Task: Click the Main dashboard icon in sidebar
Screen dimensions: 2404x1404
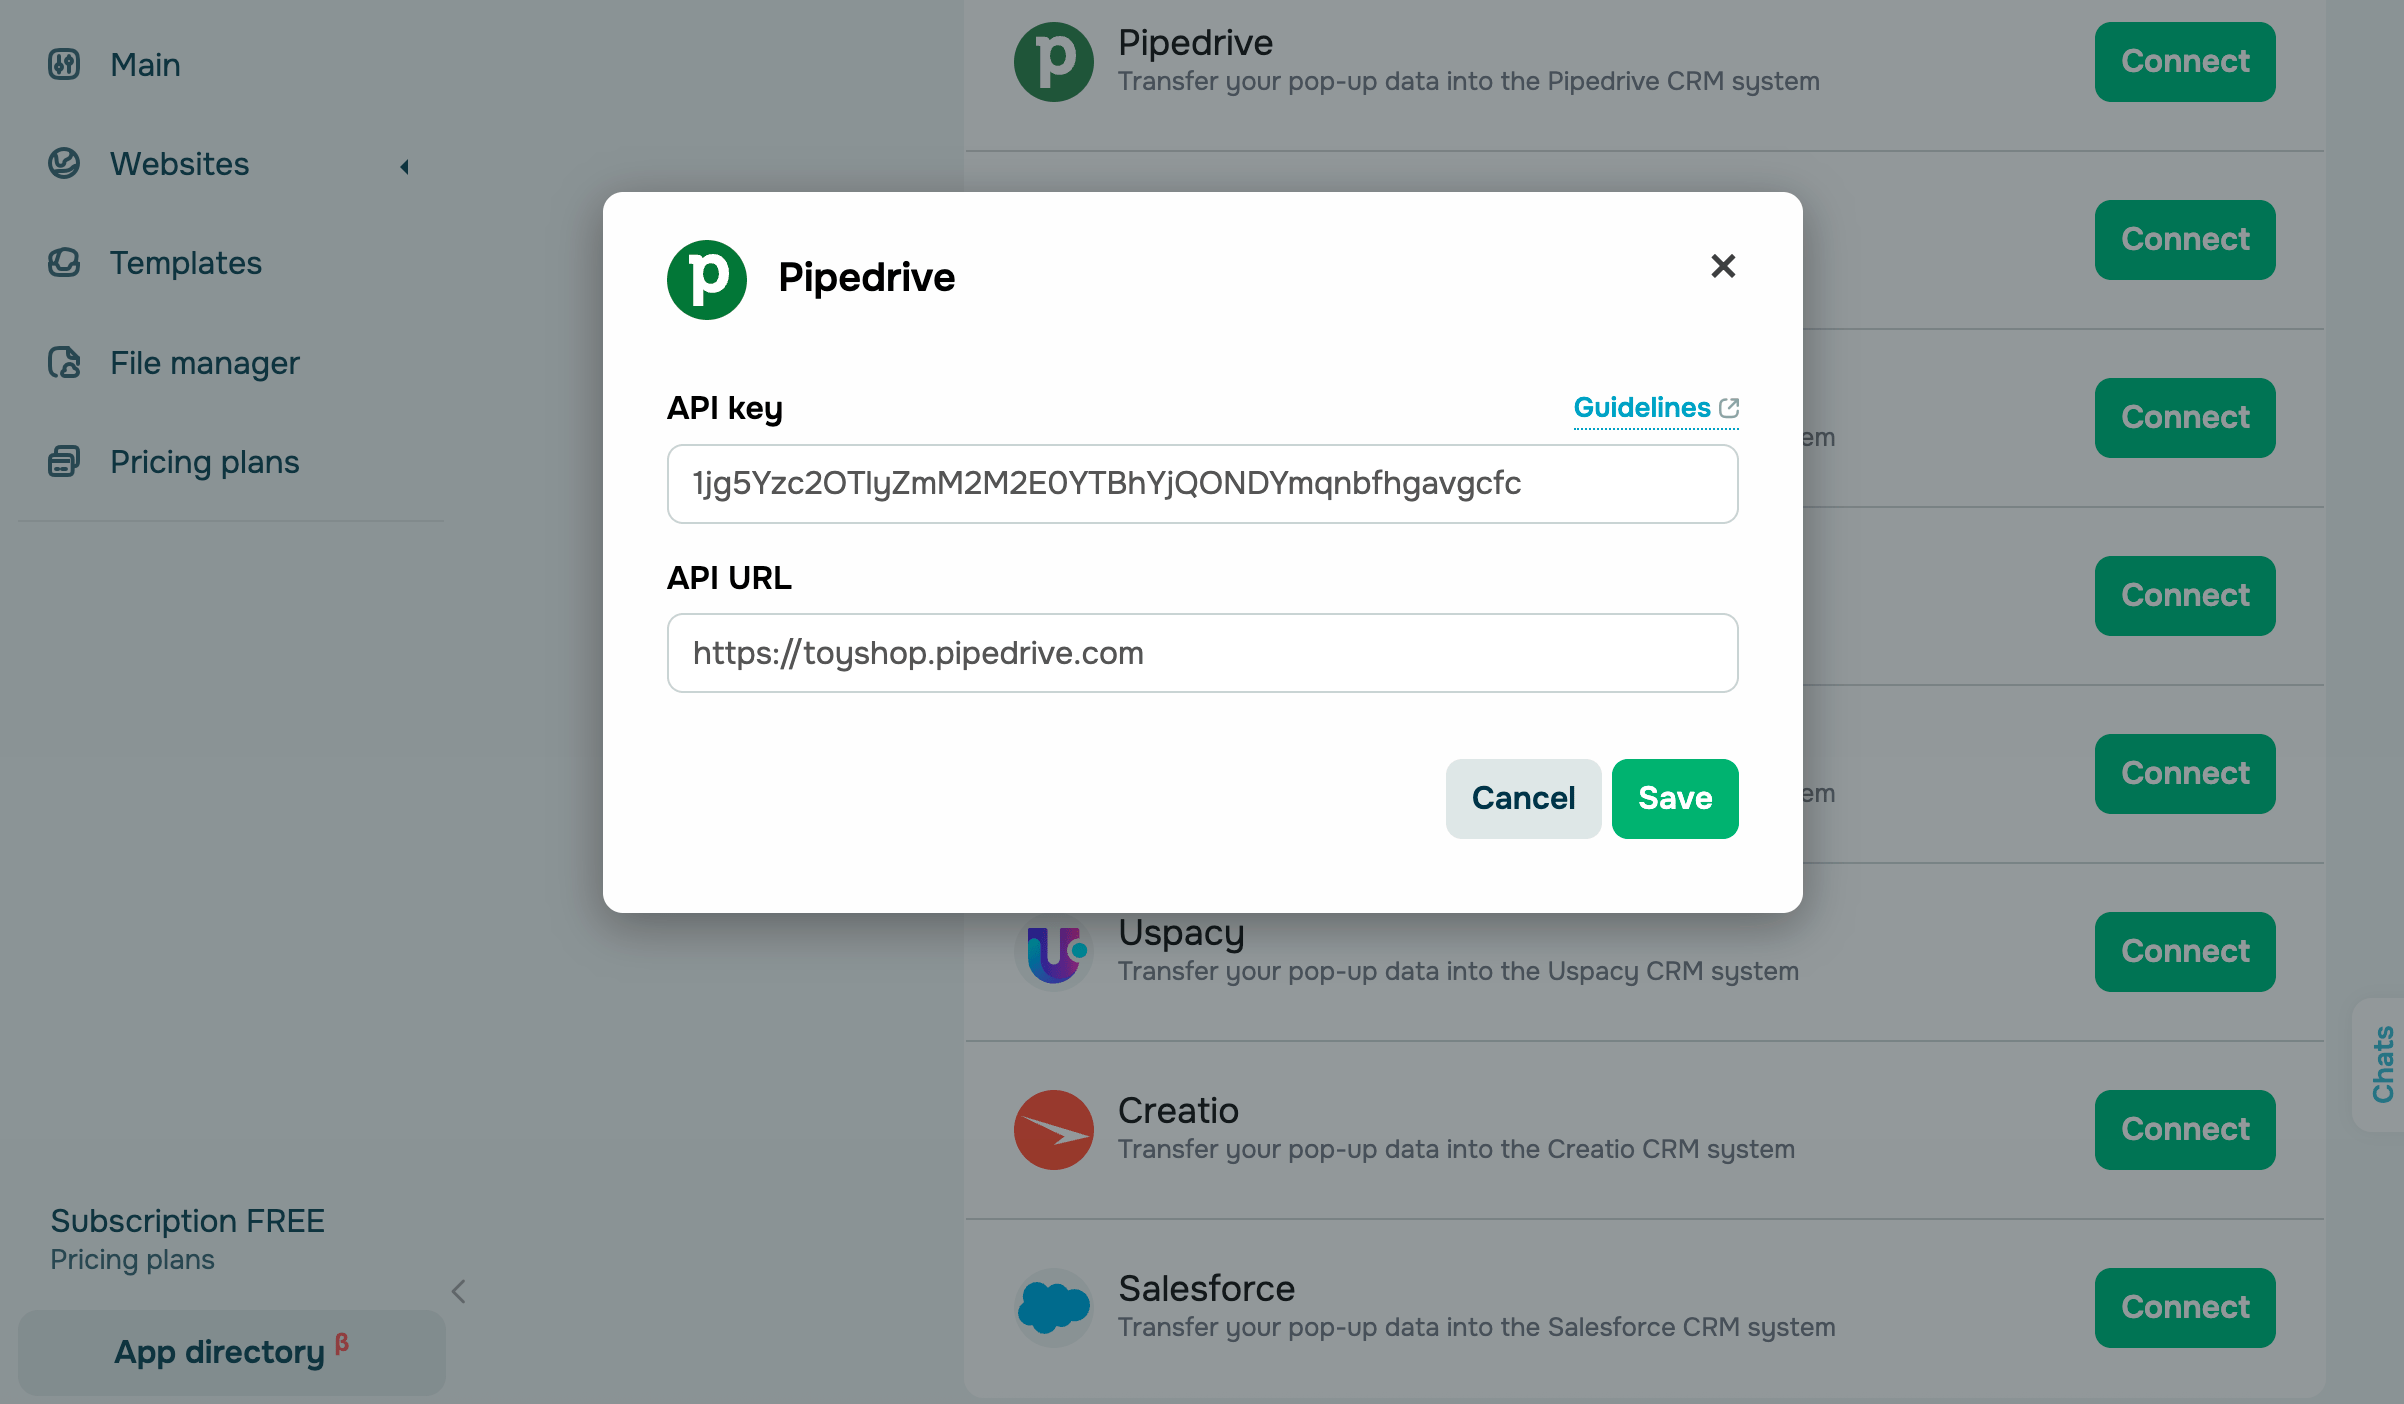Action: click(x=64, y=65)
